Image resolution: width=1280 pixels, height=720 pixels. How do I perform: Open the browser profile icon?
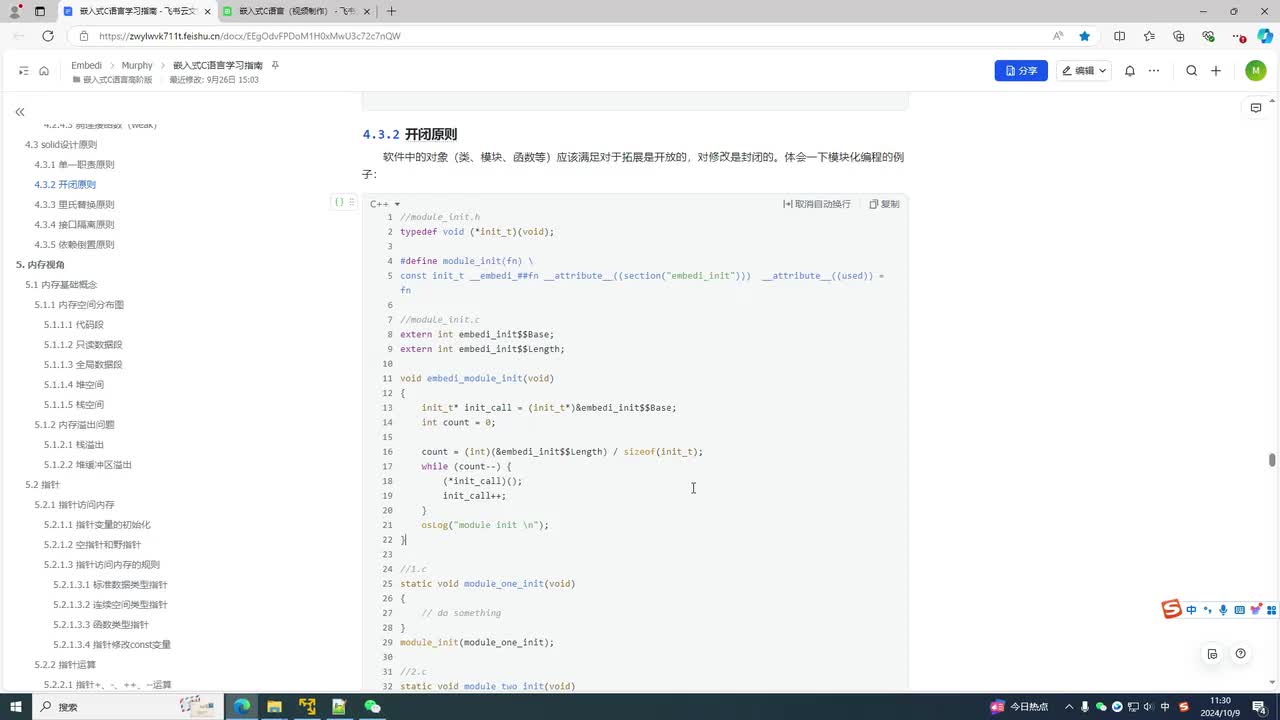tap(15, 11)
